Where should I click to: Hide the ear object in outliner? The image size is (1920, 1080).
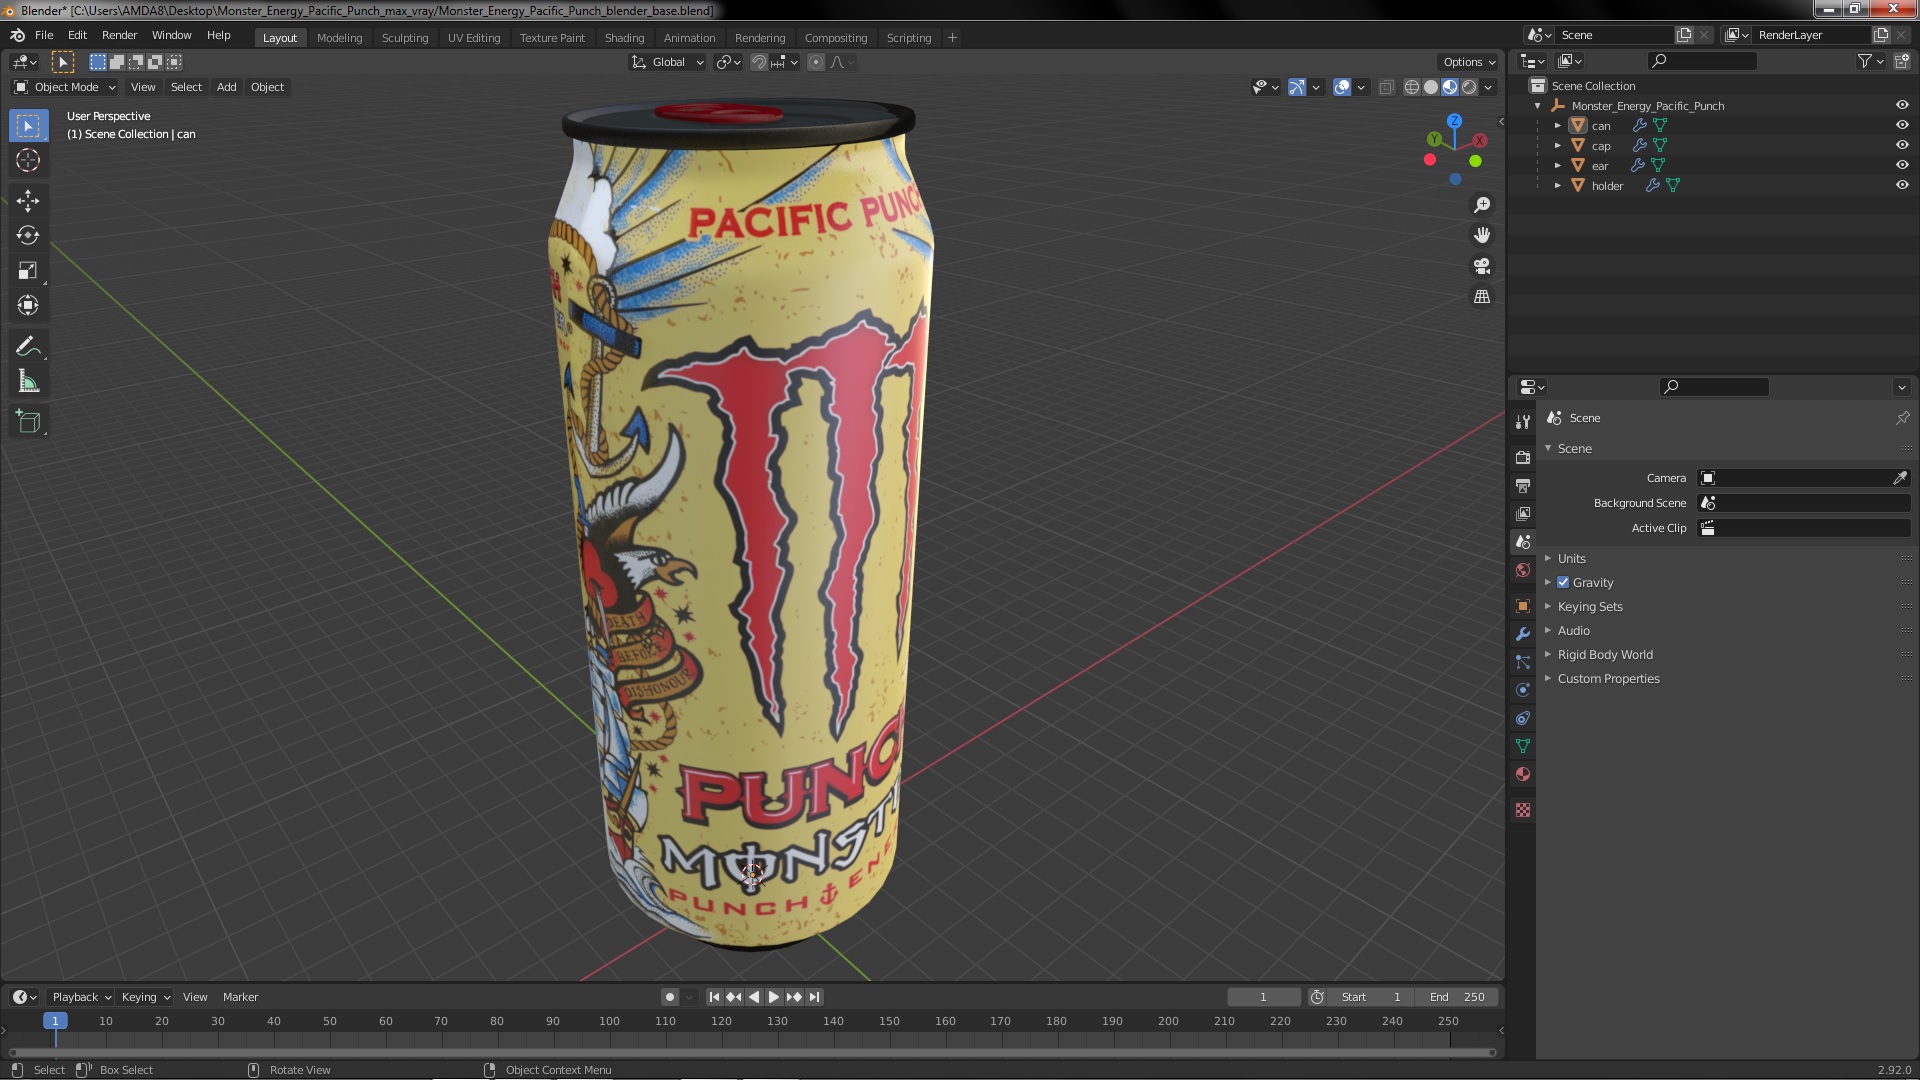coord(1902,165)
